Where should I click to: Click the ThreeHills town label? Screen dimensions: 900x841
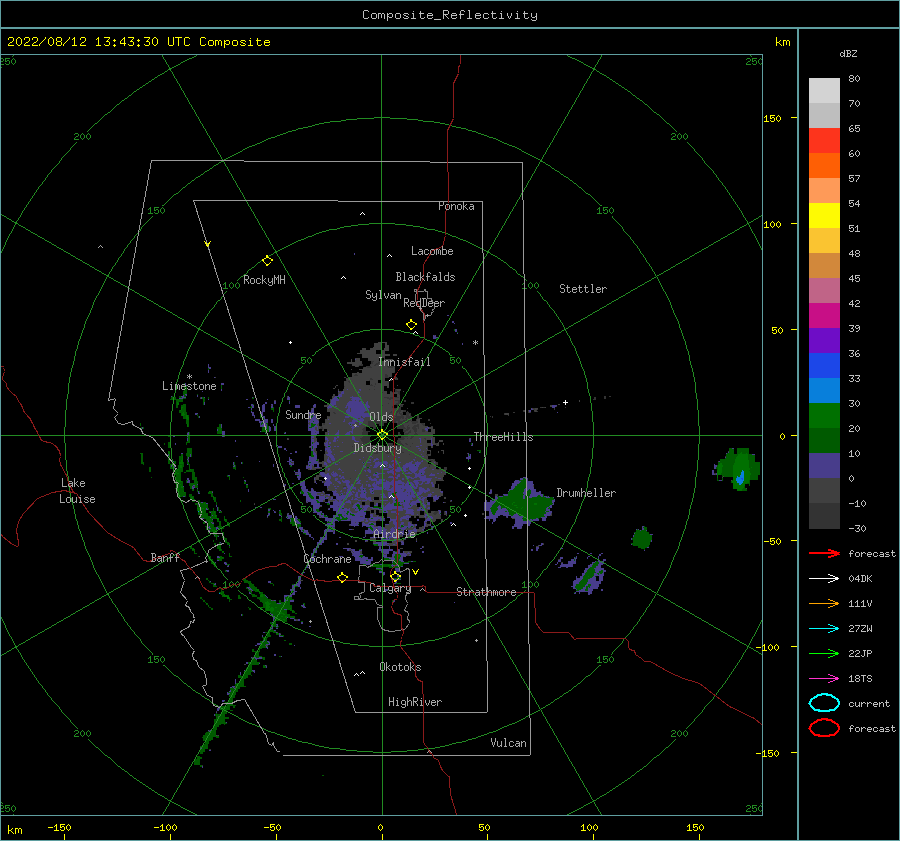[503, 437]
